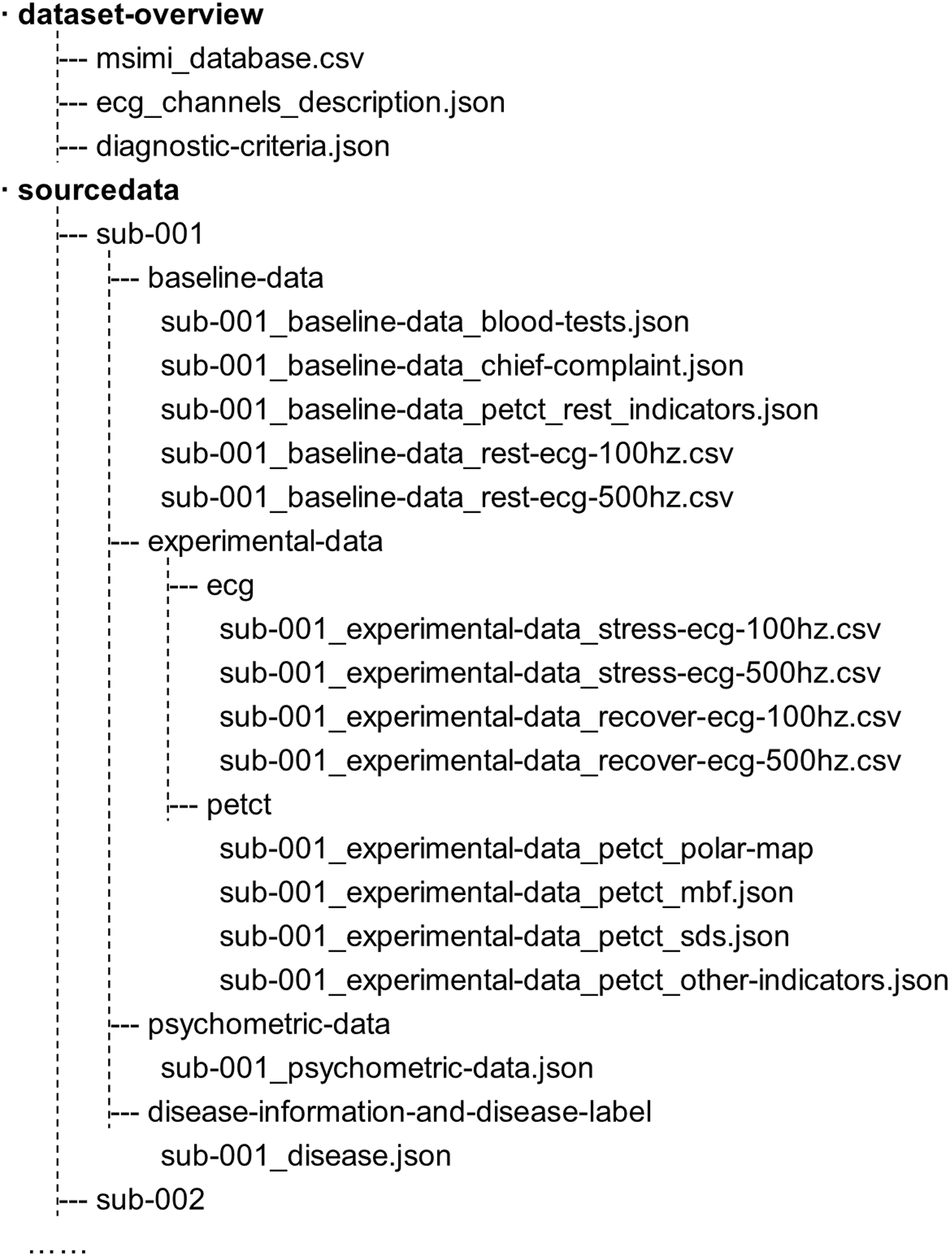Open the petct subfolder

coord(240,806)
